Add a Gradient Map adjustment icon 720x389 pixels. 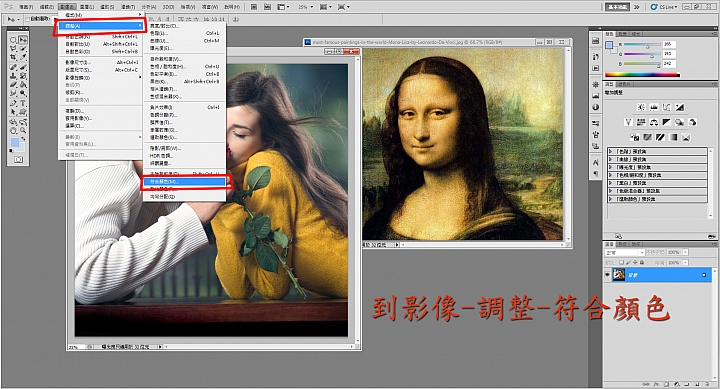[674, 137]
